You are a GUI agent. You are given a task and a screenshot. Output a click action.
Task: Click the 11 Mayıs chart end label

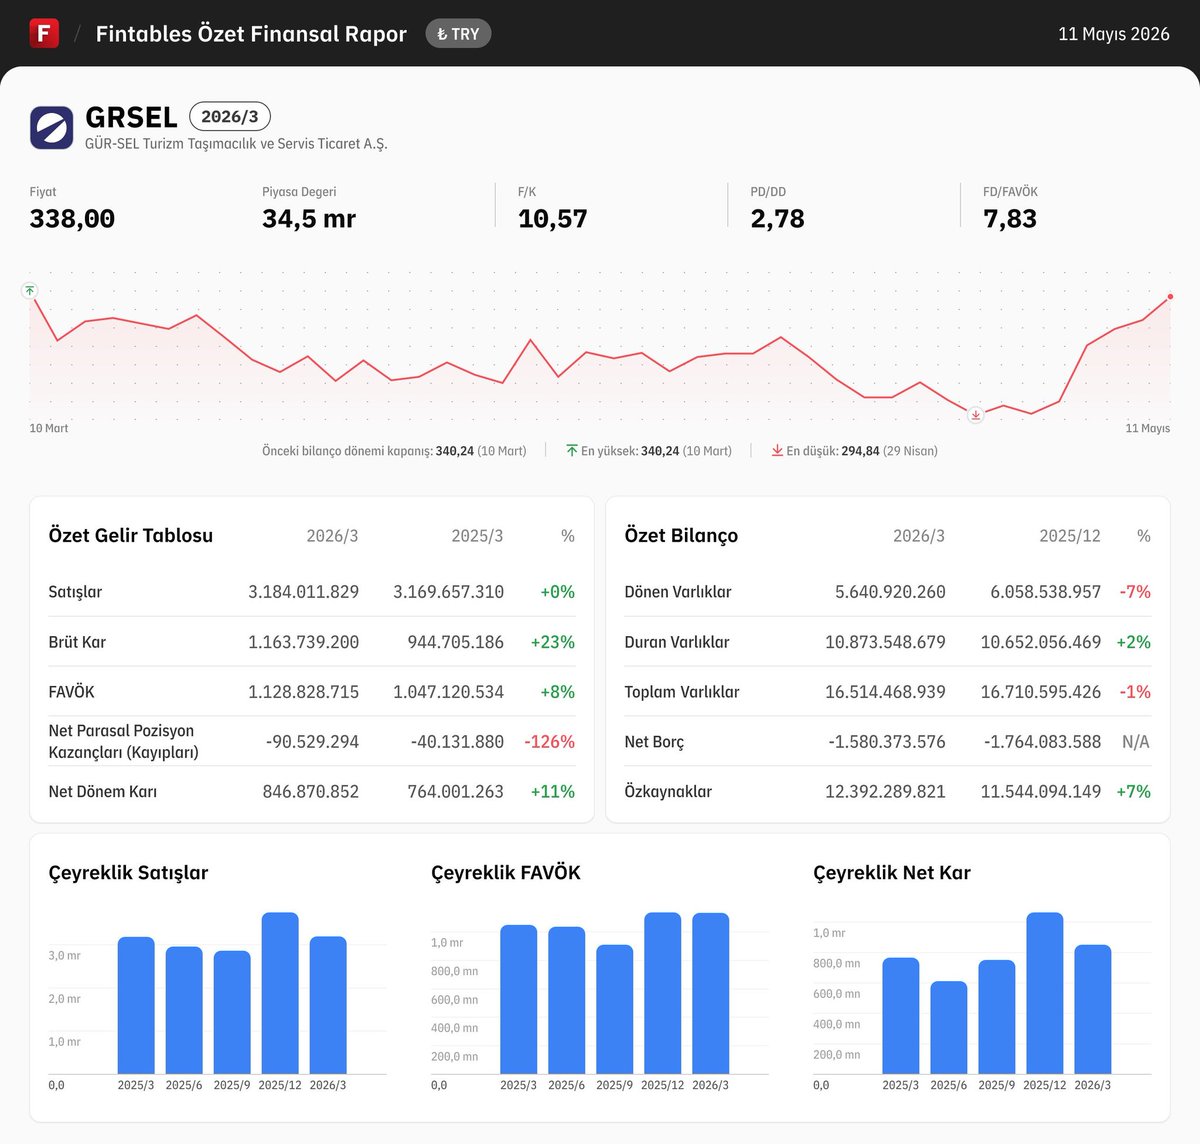click(x=1147, y=428)
